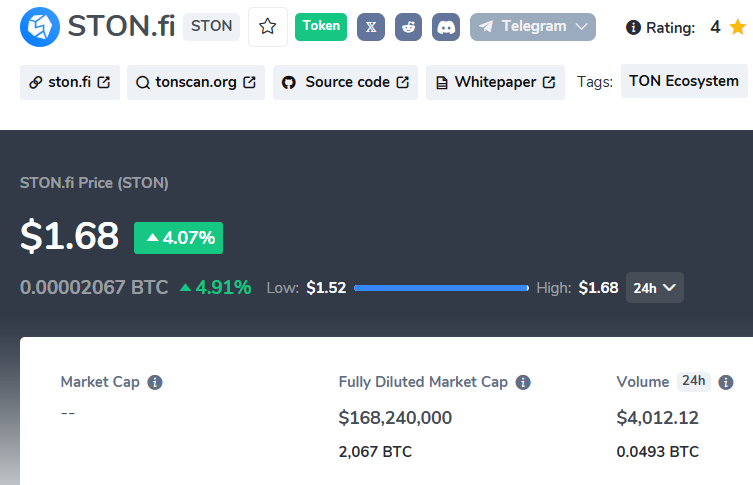Click the Low $1.52 value

(326, 288)
